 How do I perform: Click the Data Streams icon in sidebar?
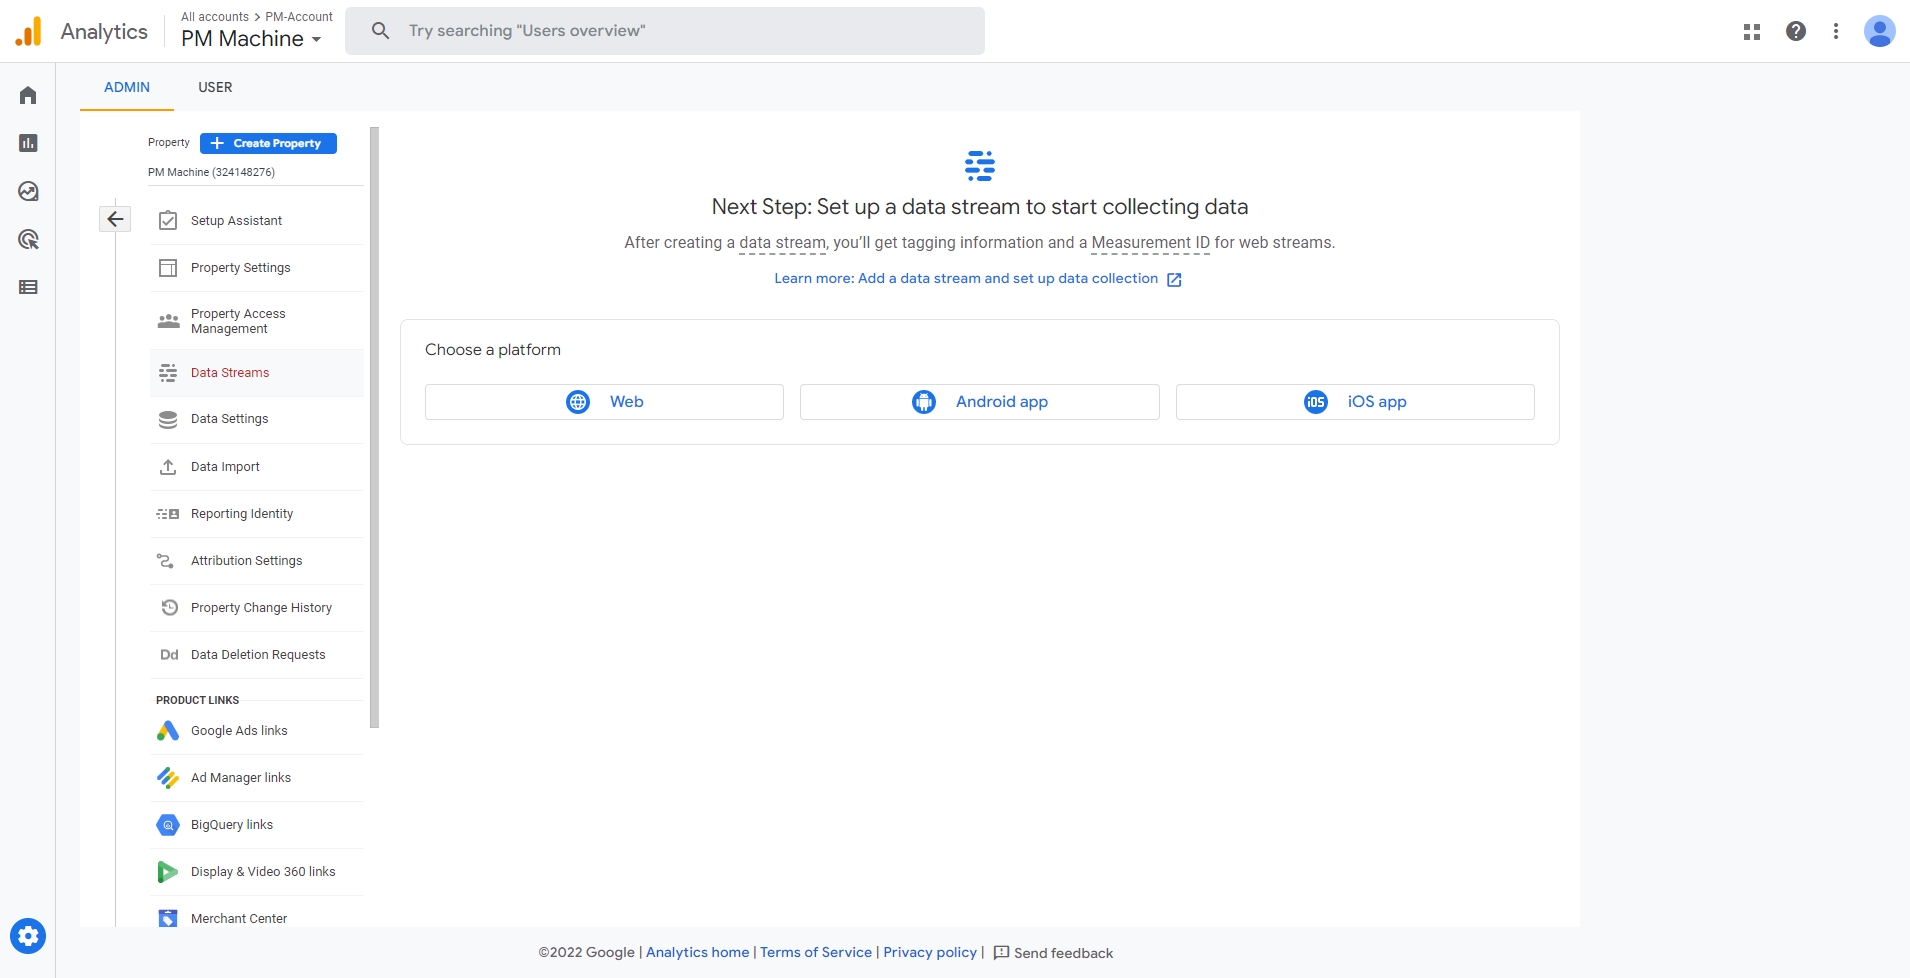pos(168,373)
